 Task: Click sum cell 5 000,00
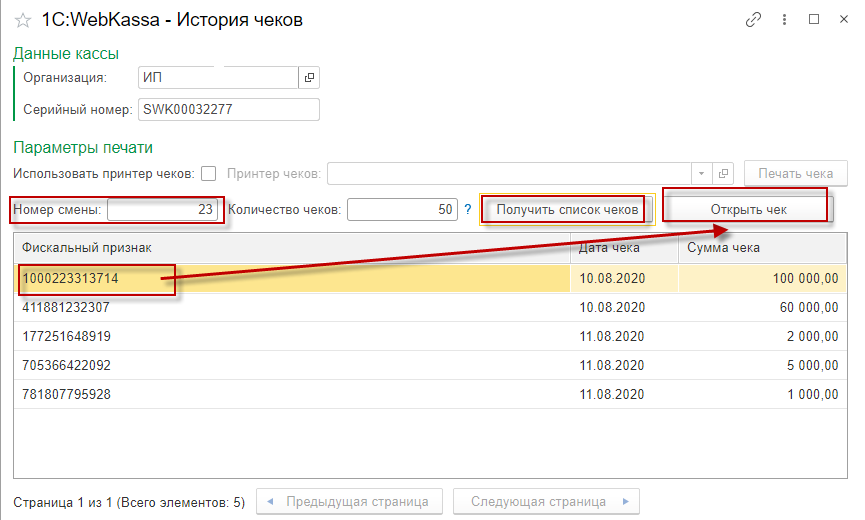(x=762, y=366)
